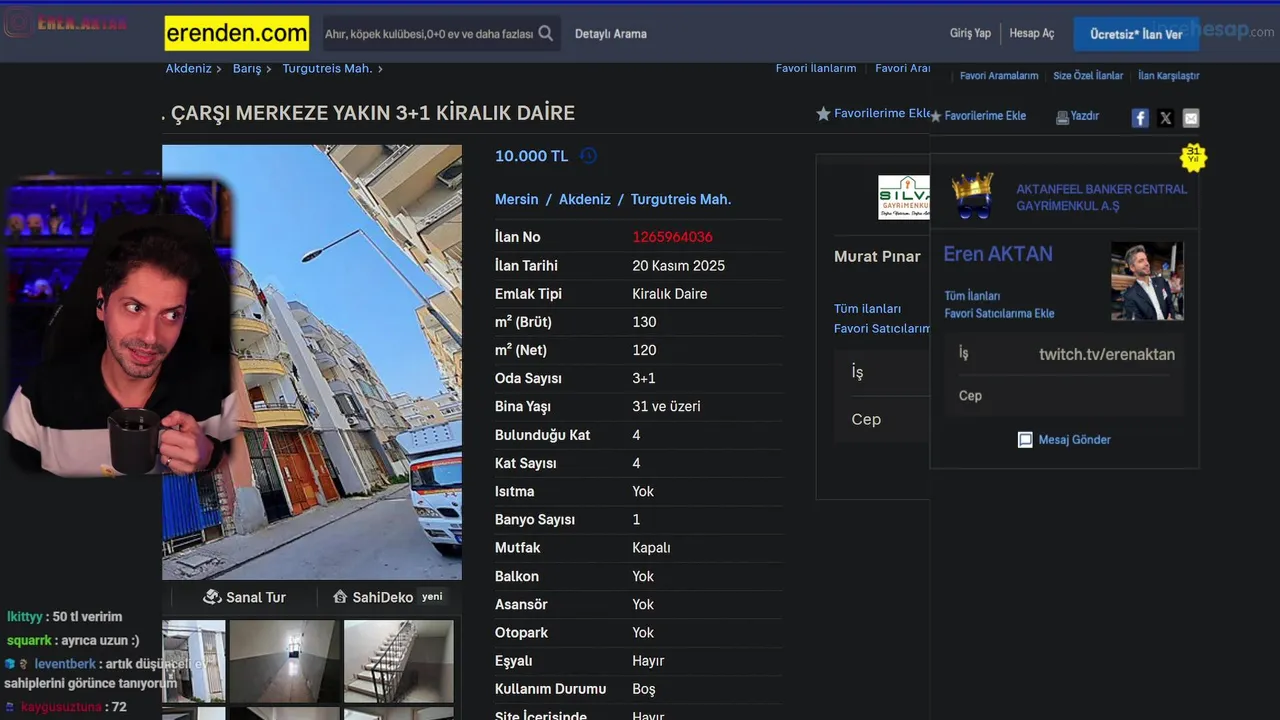1280x720 pixels.
Task: Click Tüm ilanları under Murat Pınar
Action: (x=867, y=309)
